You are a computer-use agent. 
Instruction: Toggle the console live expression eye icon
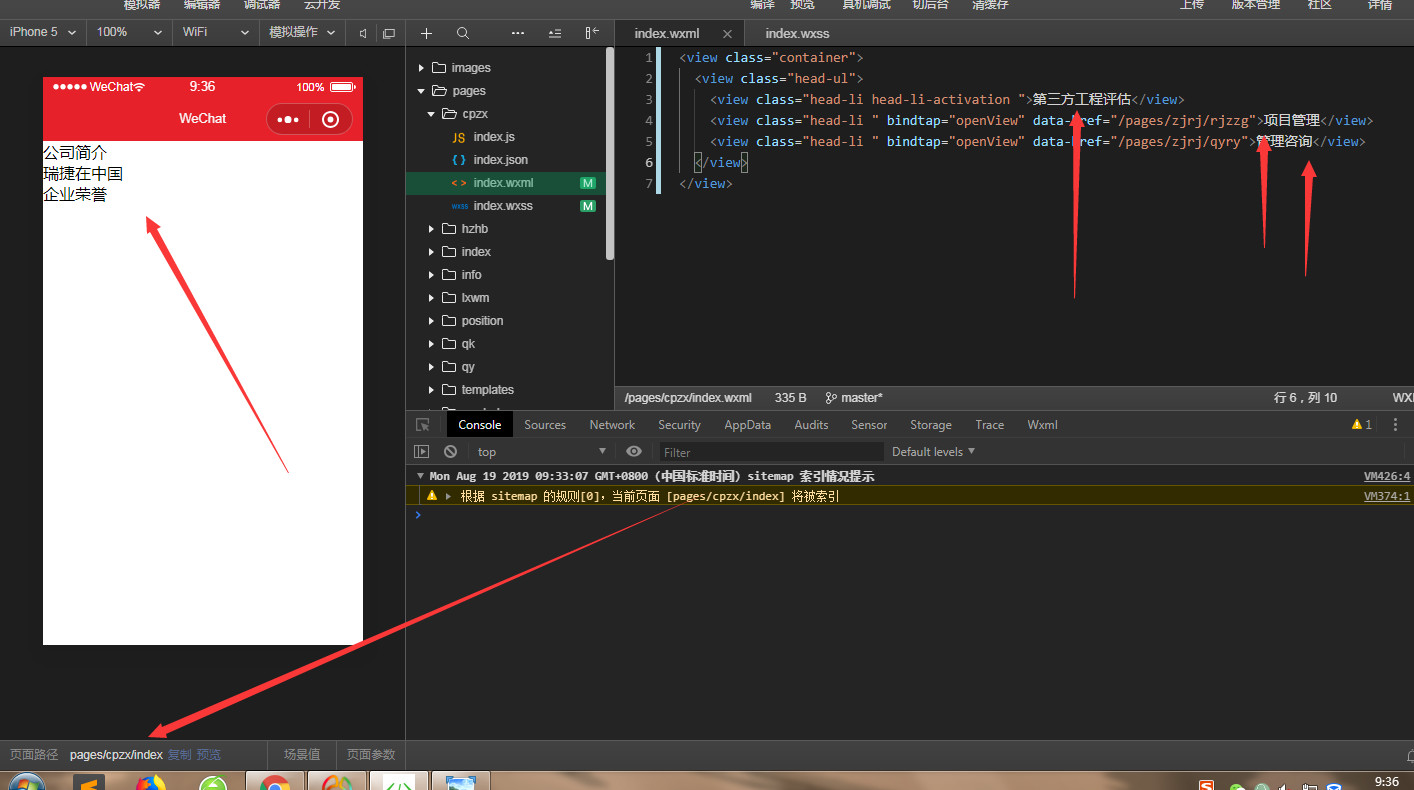coord(633,452)
